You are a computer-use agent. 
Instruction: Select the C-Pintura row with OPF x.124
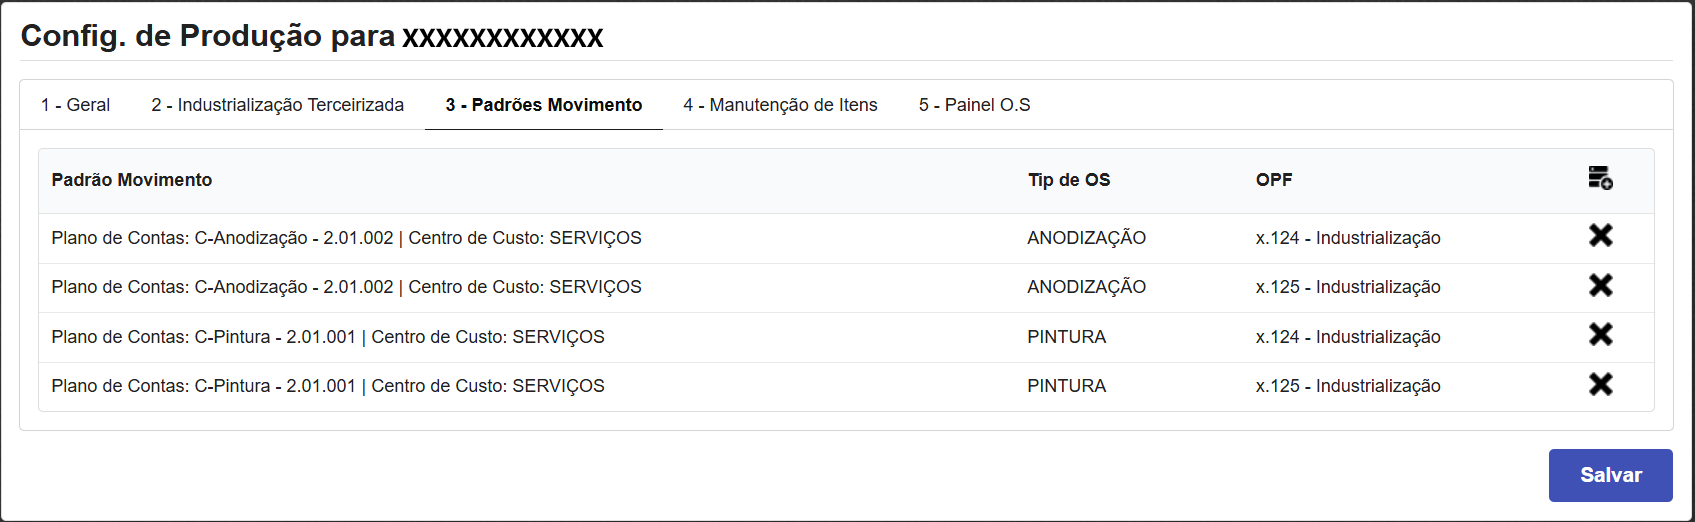pos(328,337)
